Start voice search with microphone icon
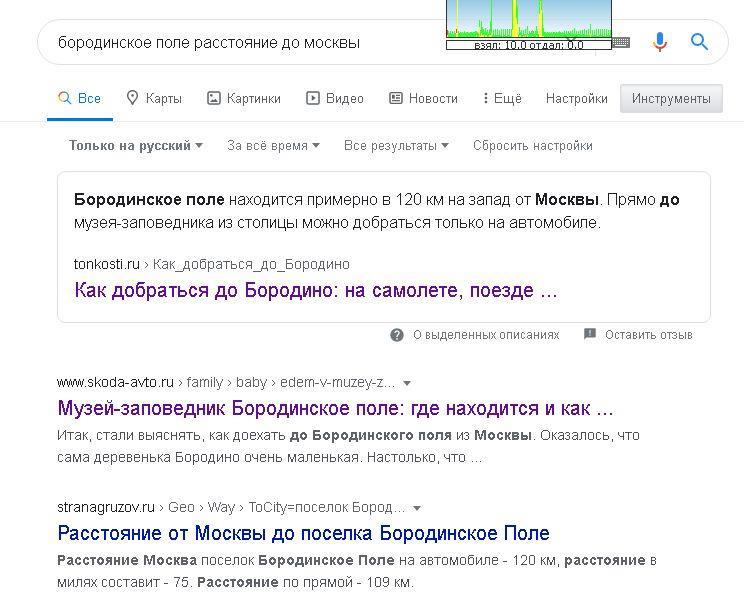The image size is (744, 611). coord(659,42)
